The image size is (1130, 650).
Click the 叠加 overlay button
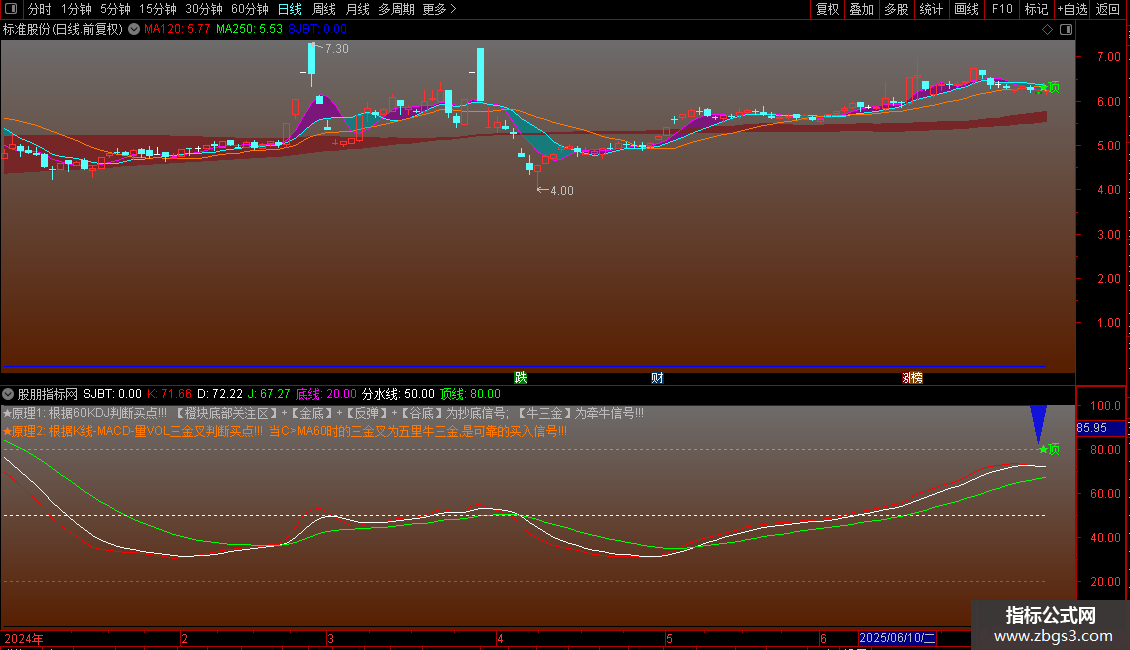[861, 9]
